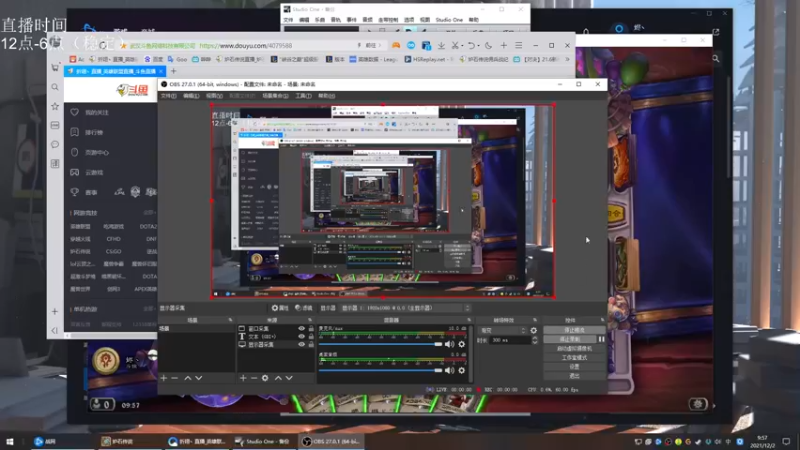Add a new source with plus icon

[243, 378]
